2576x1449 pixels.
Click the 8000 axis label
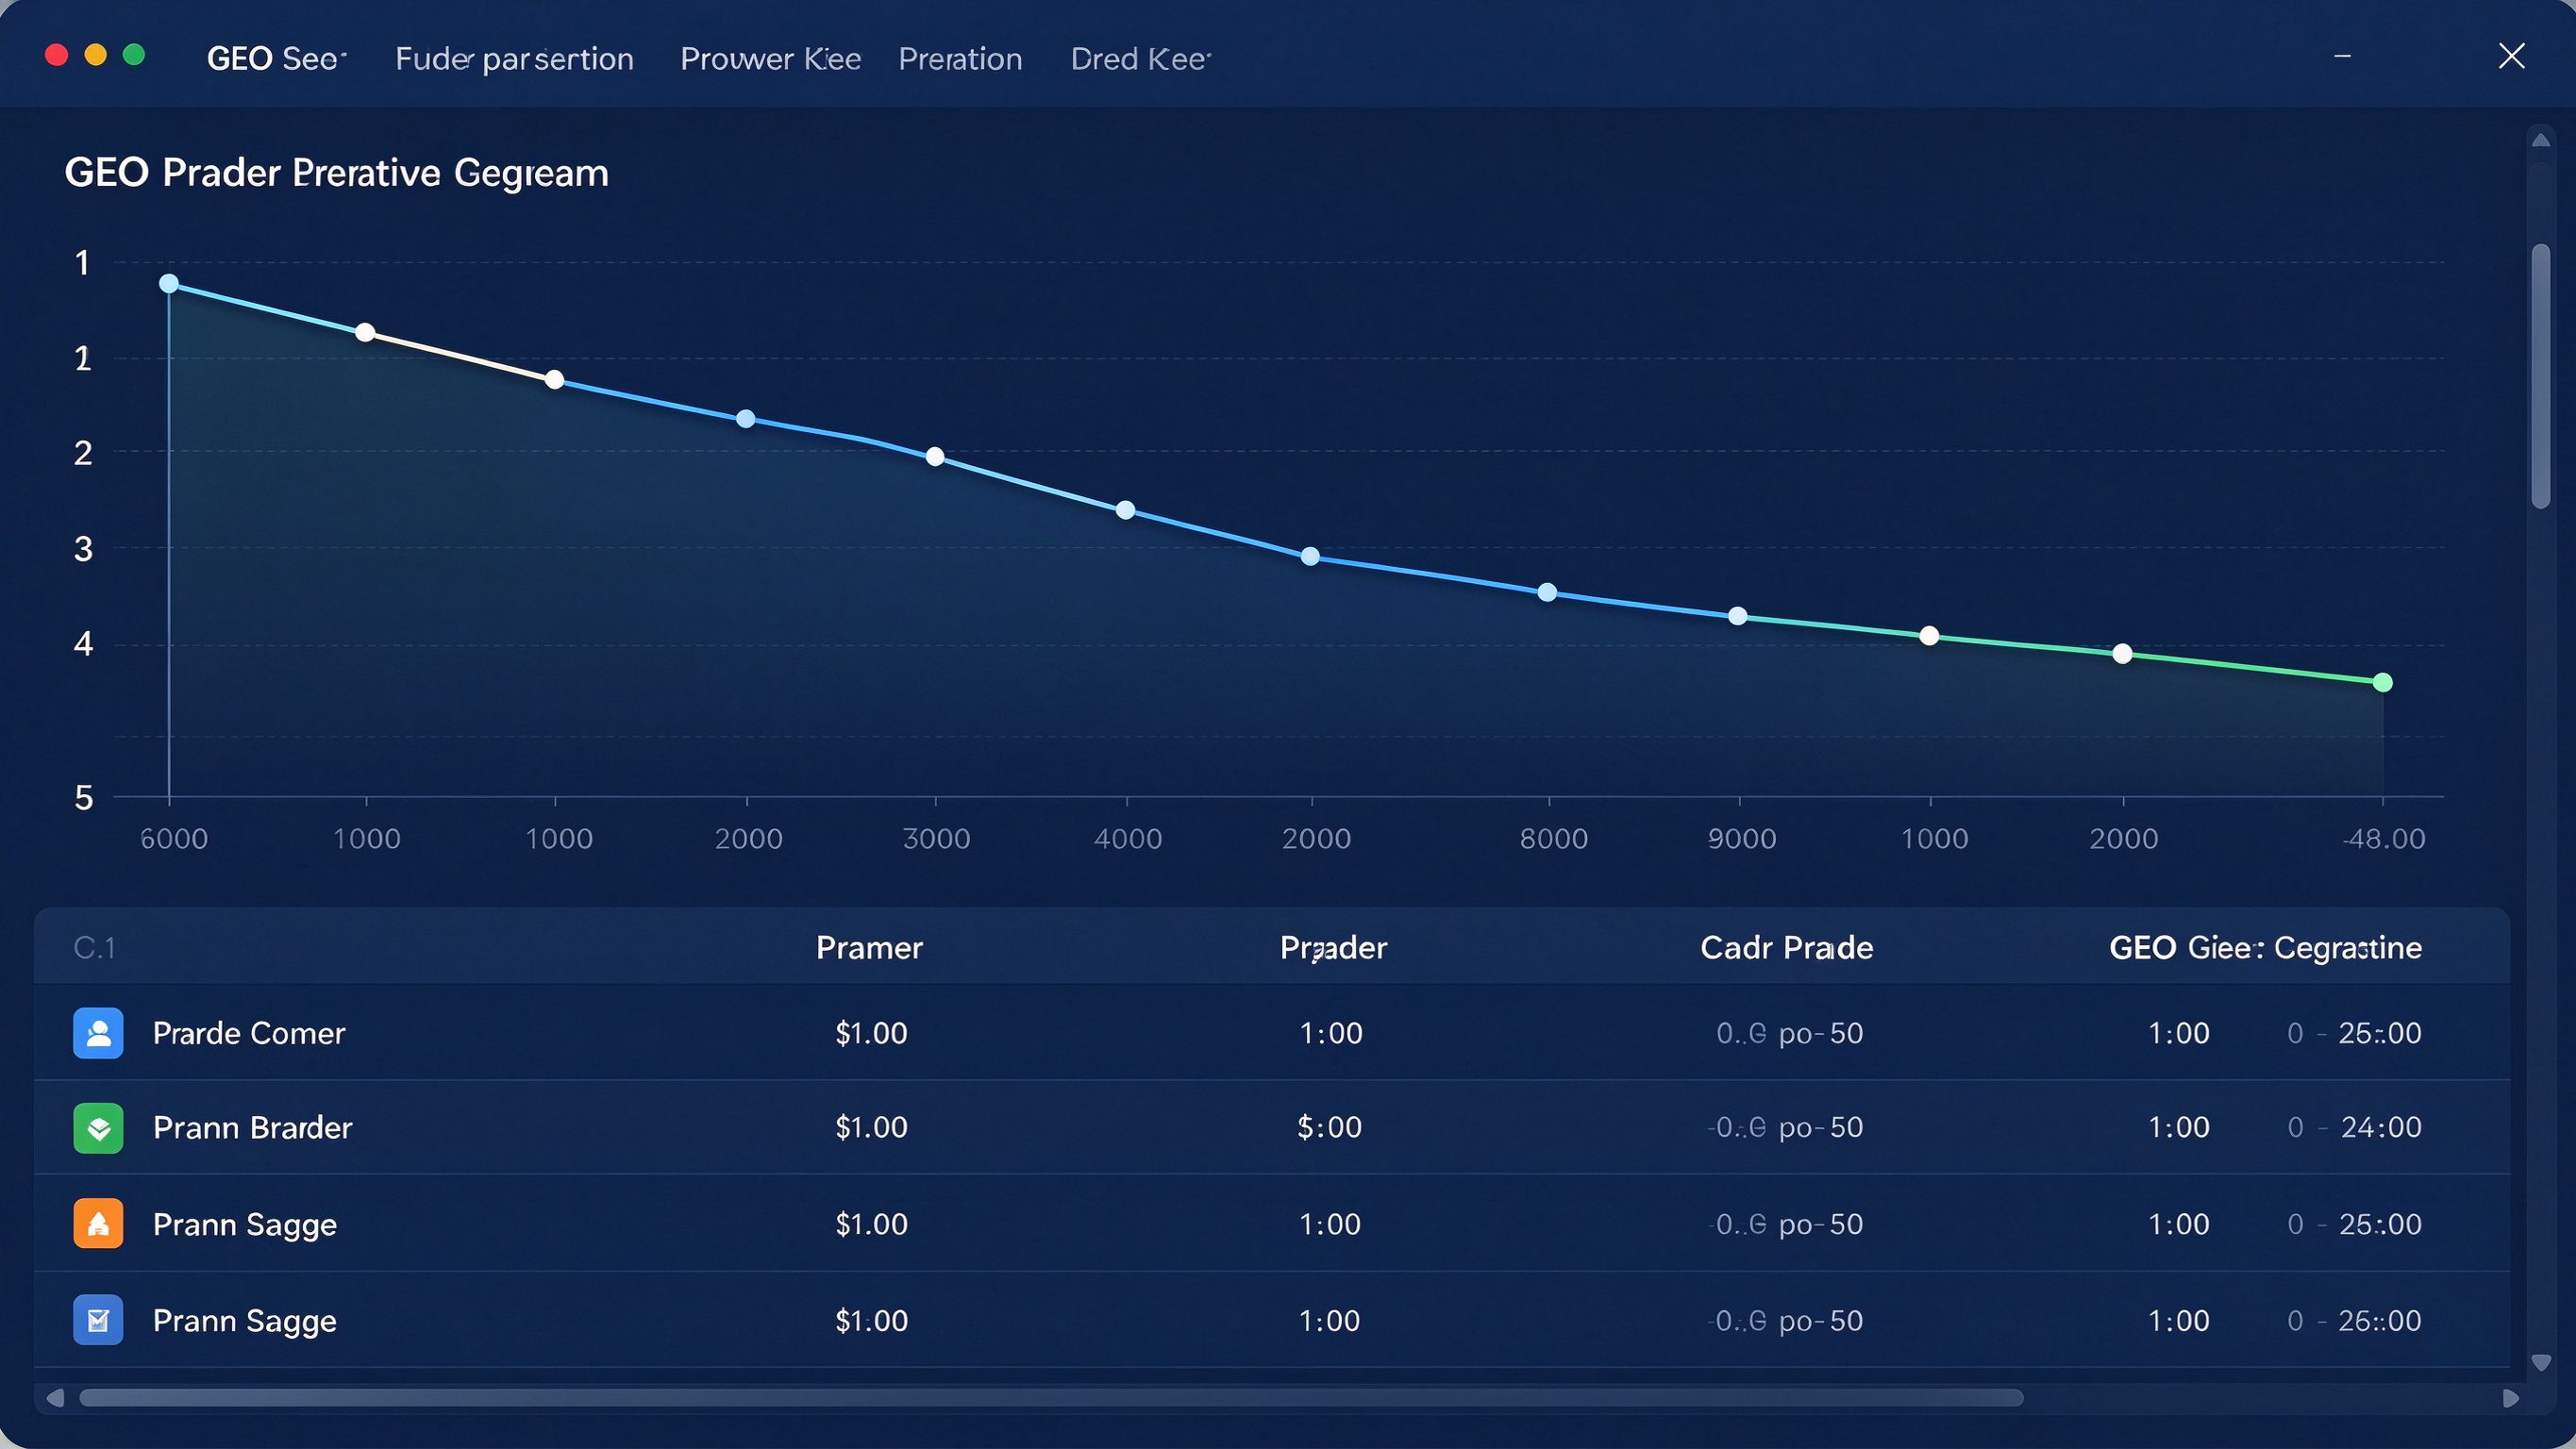[1554, 838]
